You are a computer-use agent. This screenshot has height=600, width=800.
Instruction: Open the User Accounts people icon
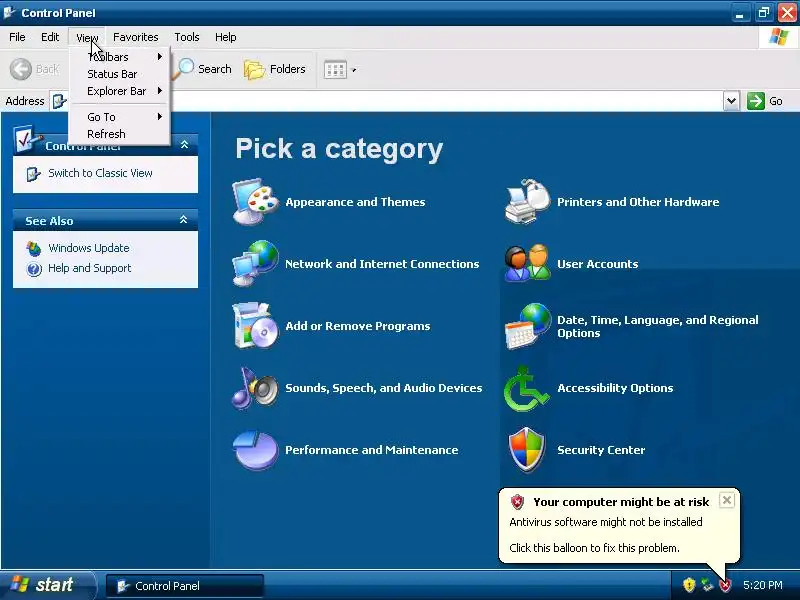click(528, 263)
